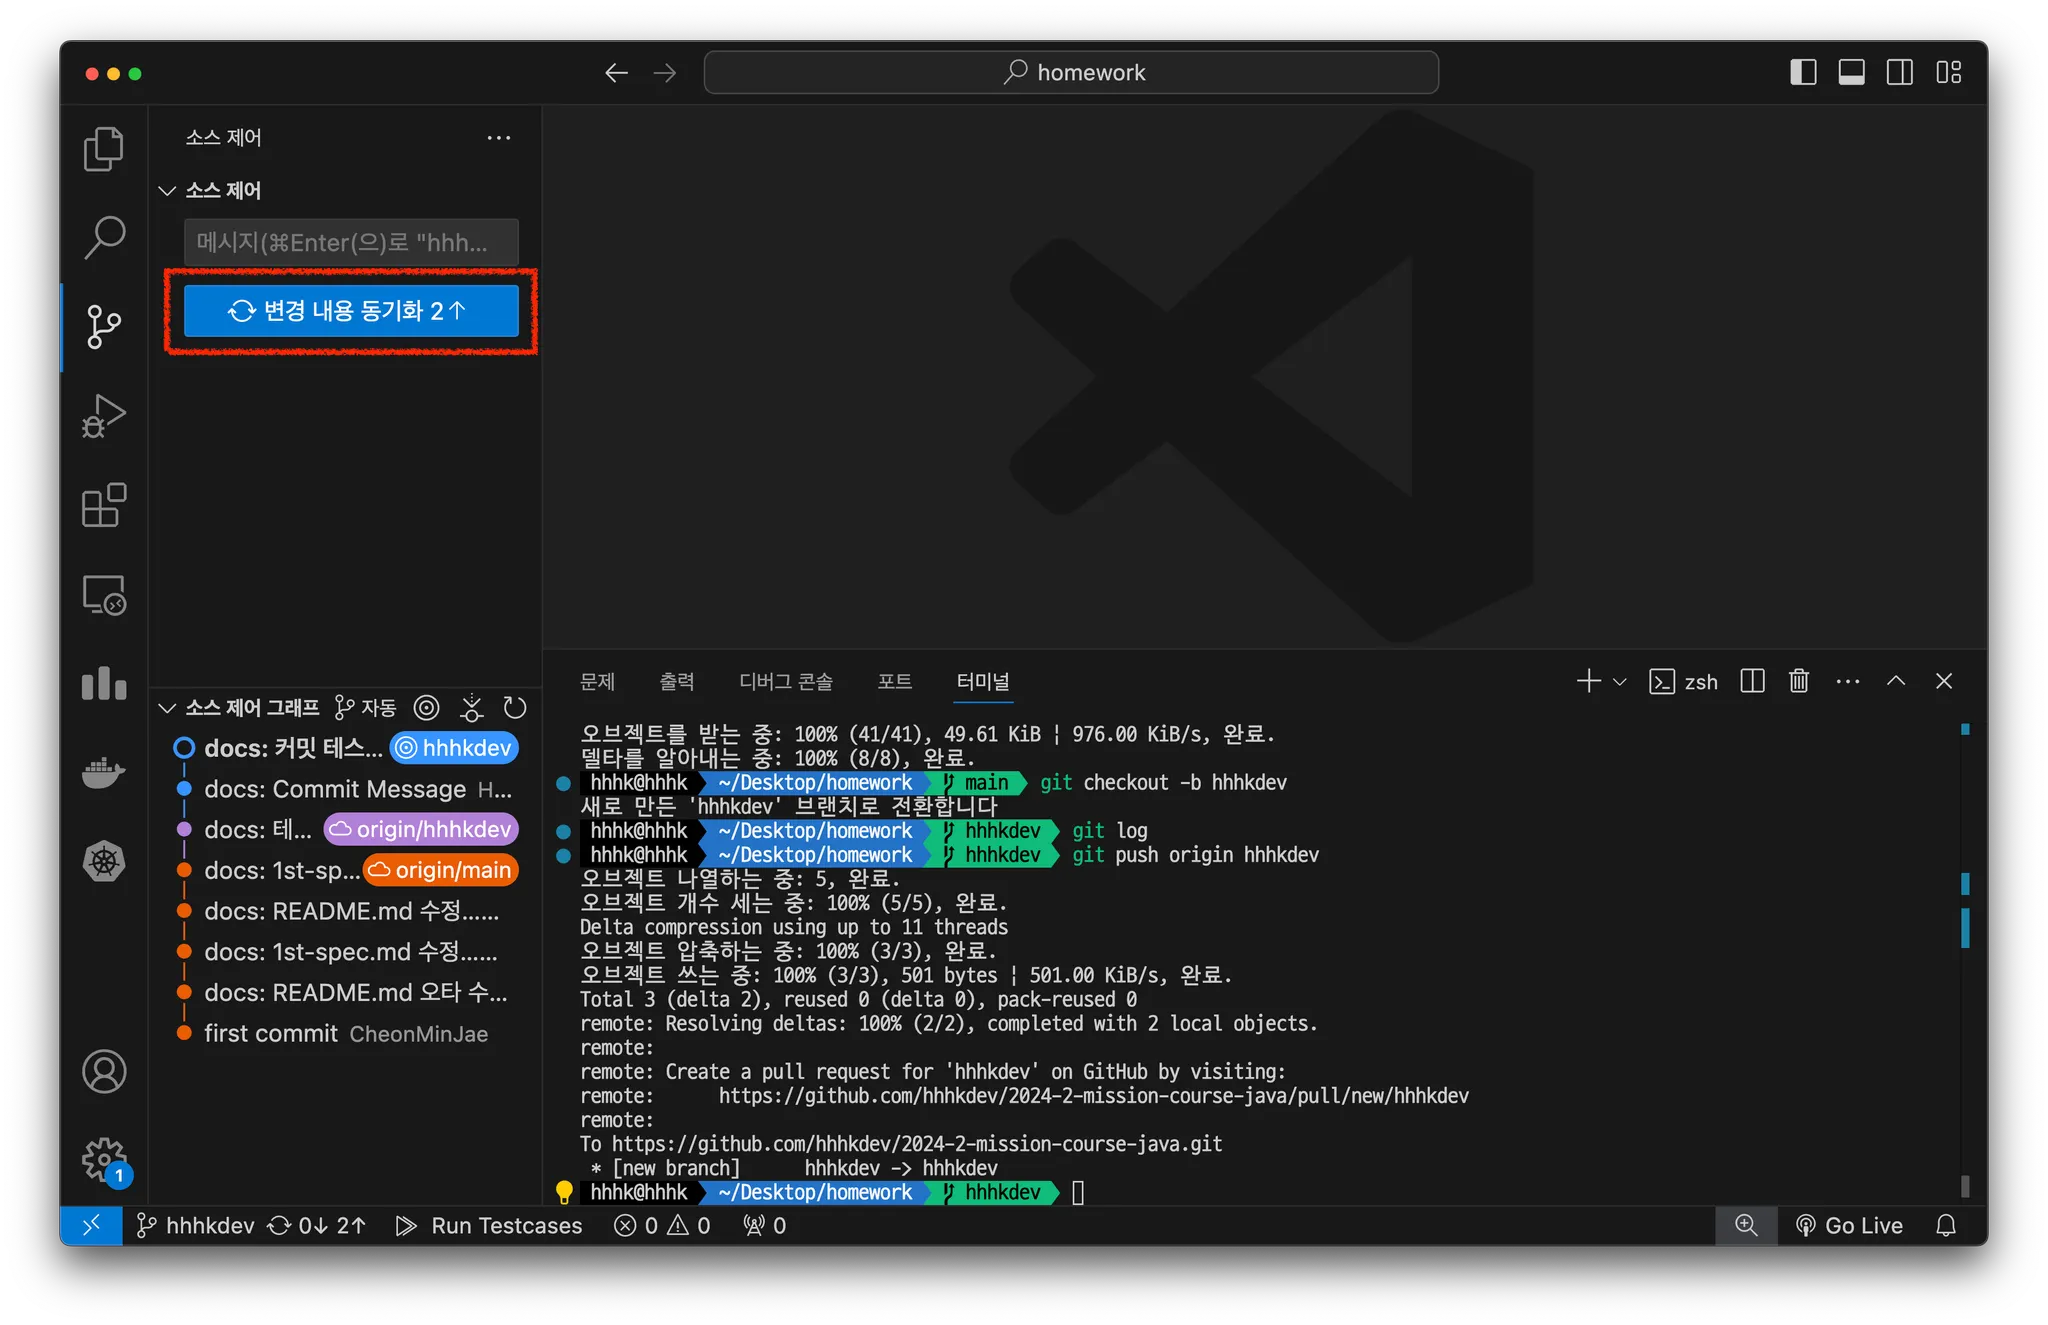Open the new terminal launch profile dropdown arrow

pos(1620,682)
